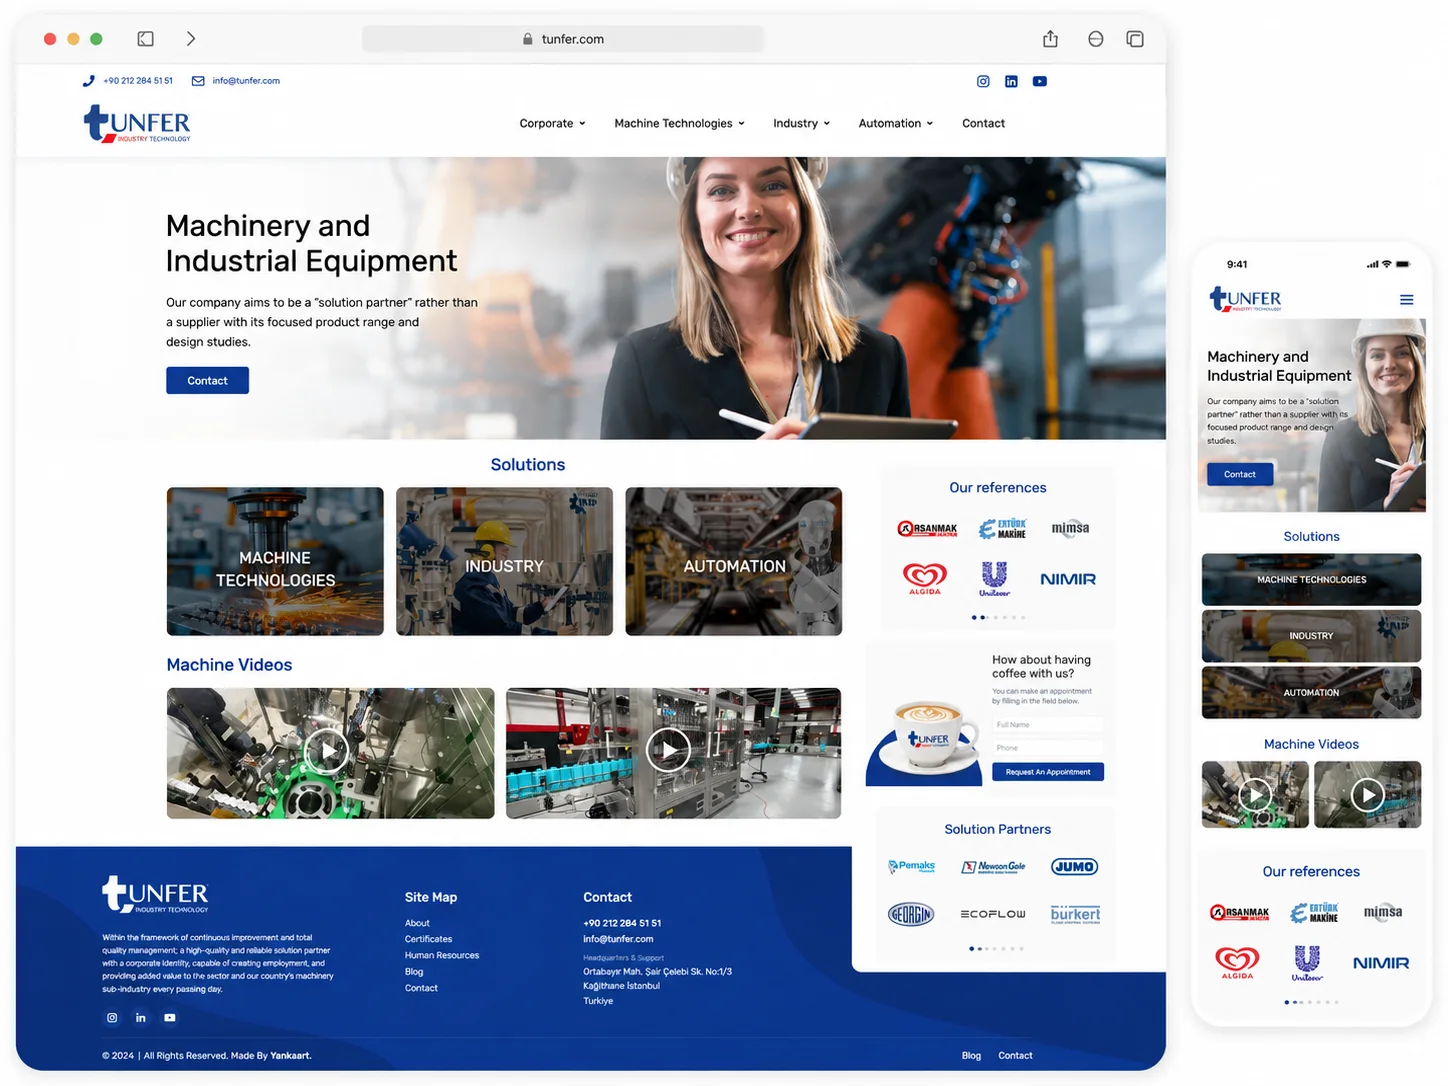Click the Newcon Gale logo under Solution Partners
The height and width of the screenshot is (1086, 1448).
[993, 867]
